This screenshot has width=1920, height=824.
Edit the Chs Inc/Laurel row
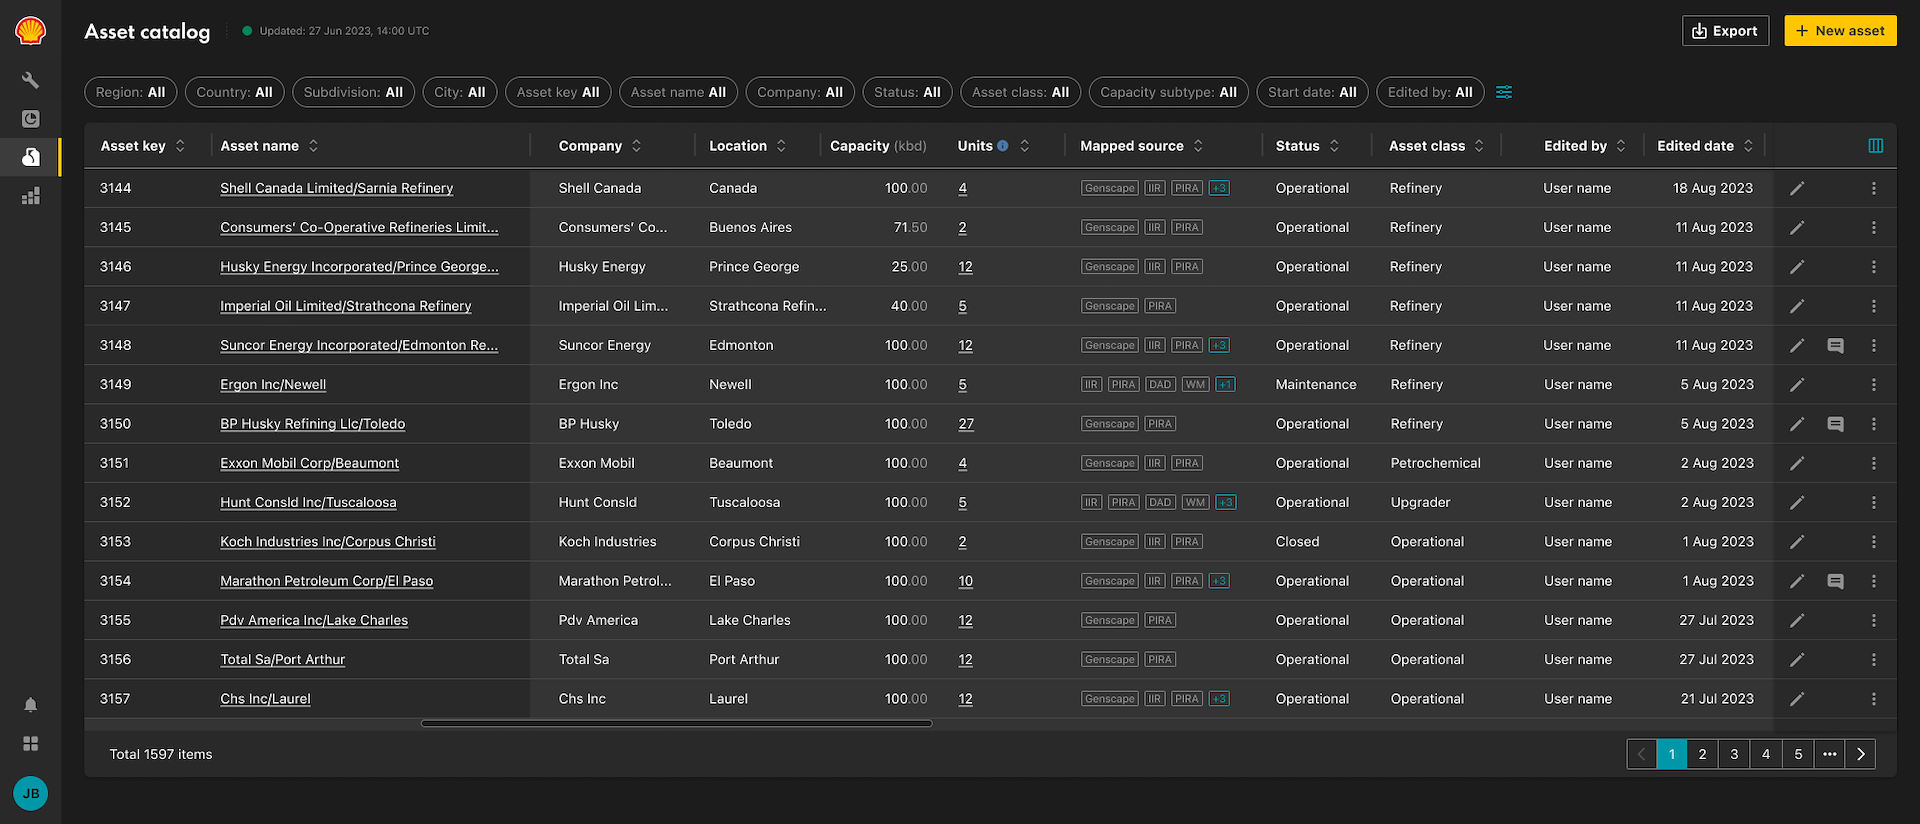pos(1797,699)
